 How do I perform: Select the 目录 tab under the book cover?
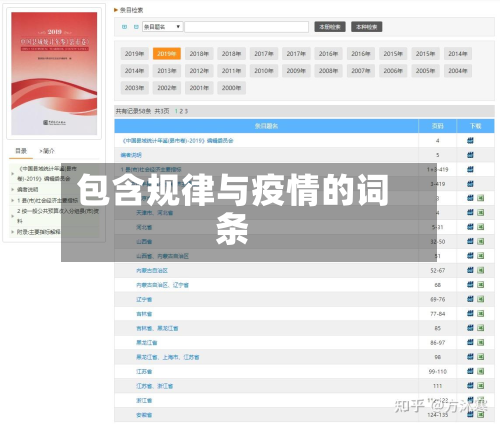click(x=21, y=151)
